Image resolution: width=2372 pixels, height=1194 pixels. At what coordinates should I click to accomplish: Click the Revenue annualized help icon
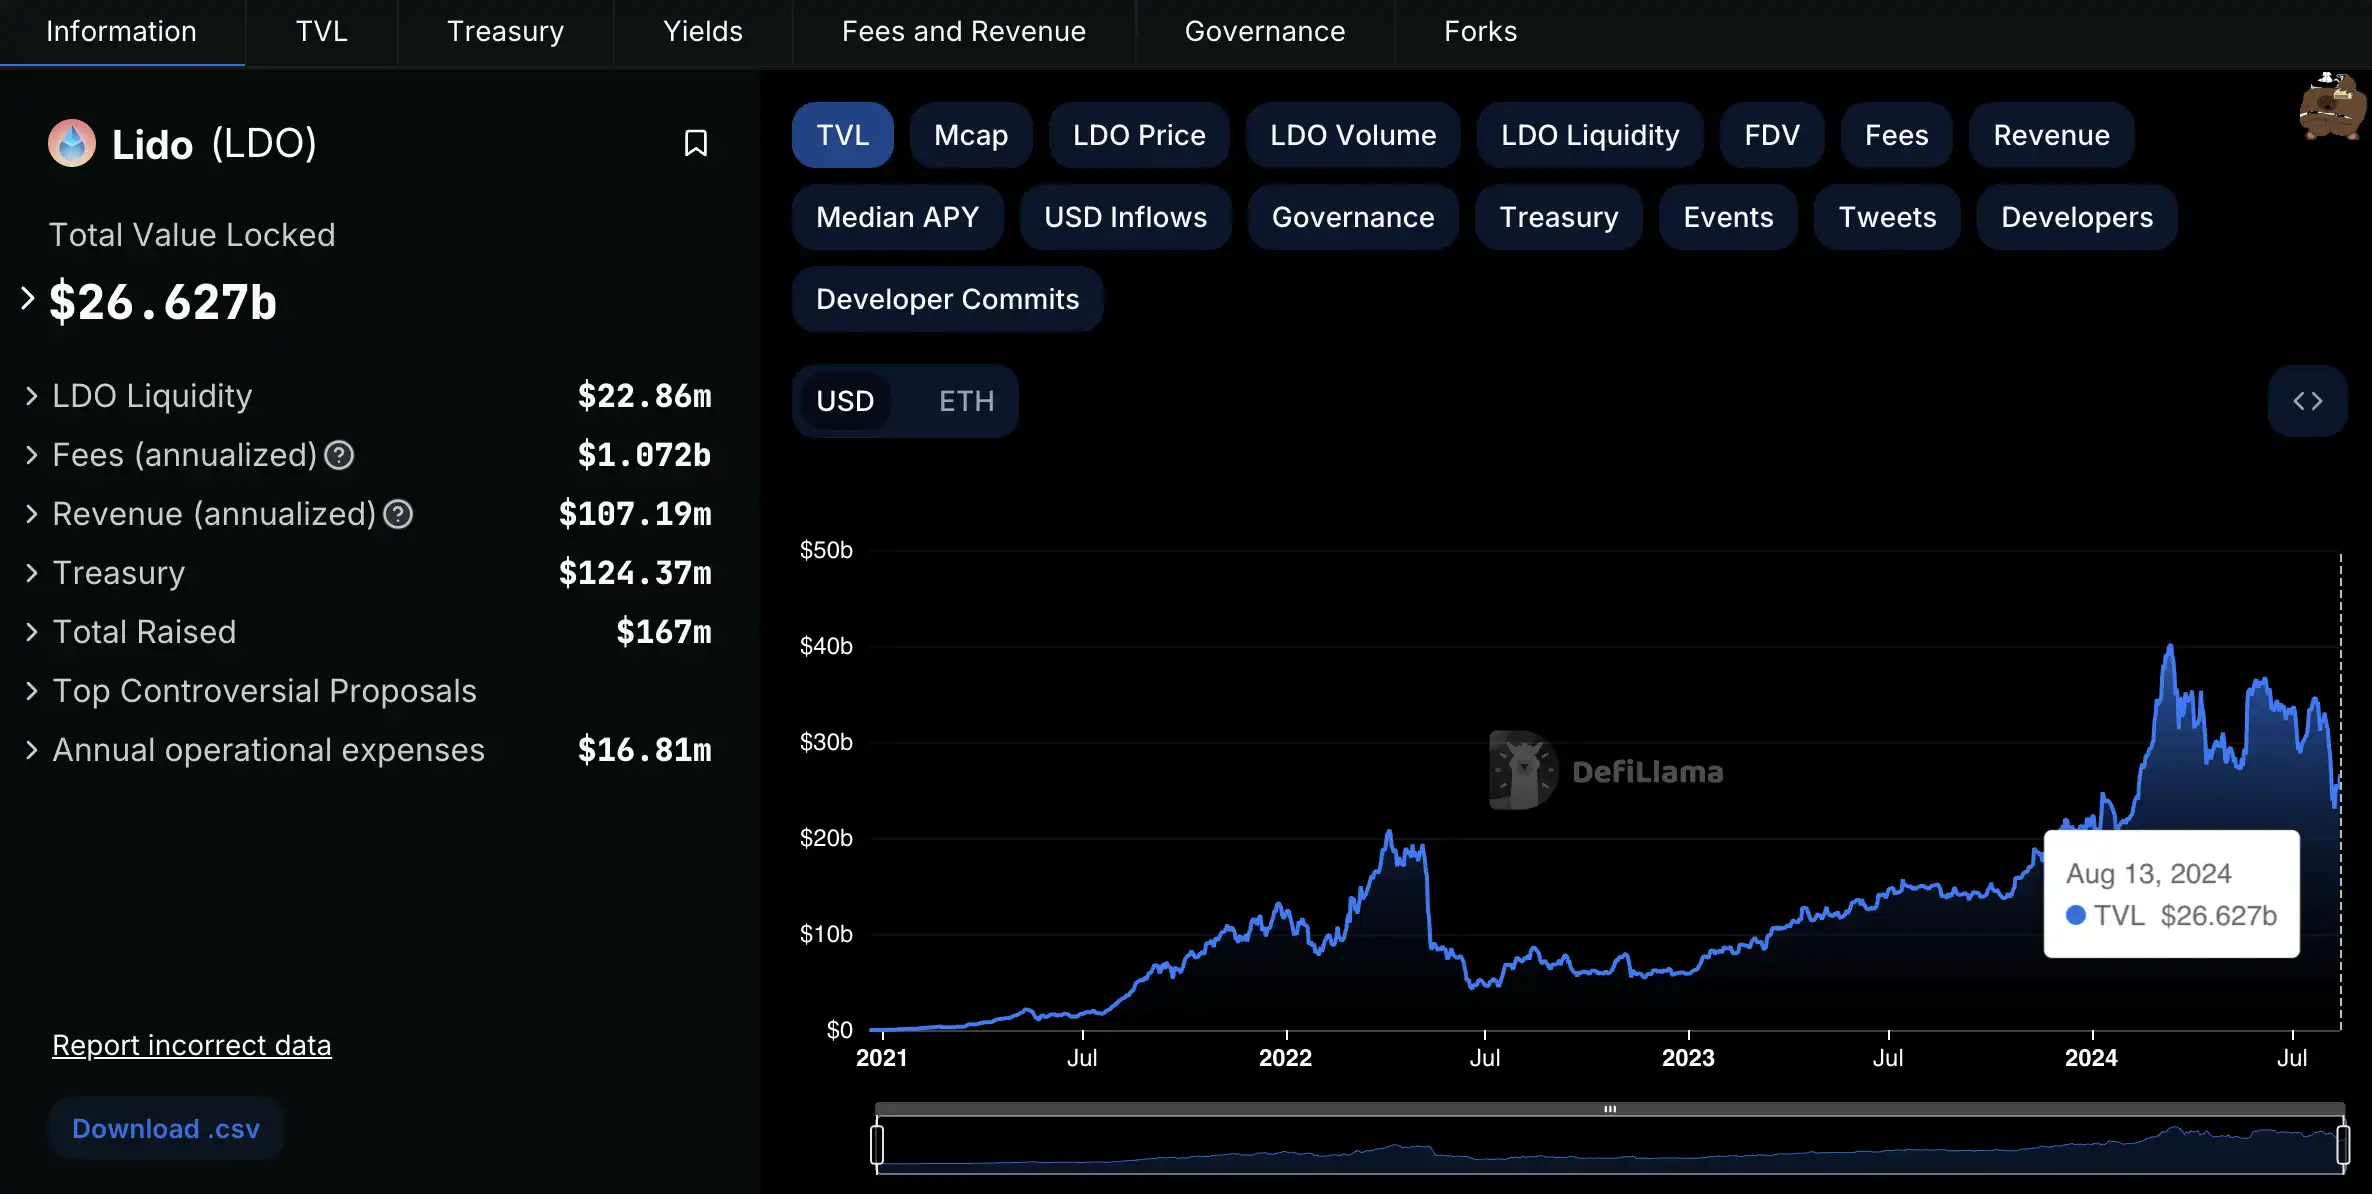click(398, 515)
